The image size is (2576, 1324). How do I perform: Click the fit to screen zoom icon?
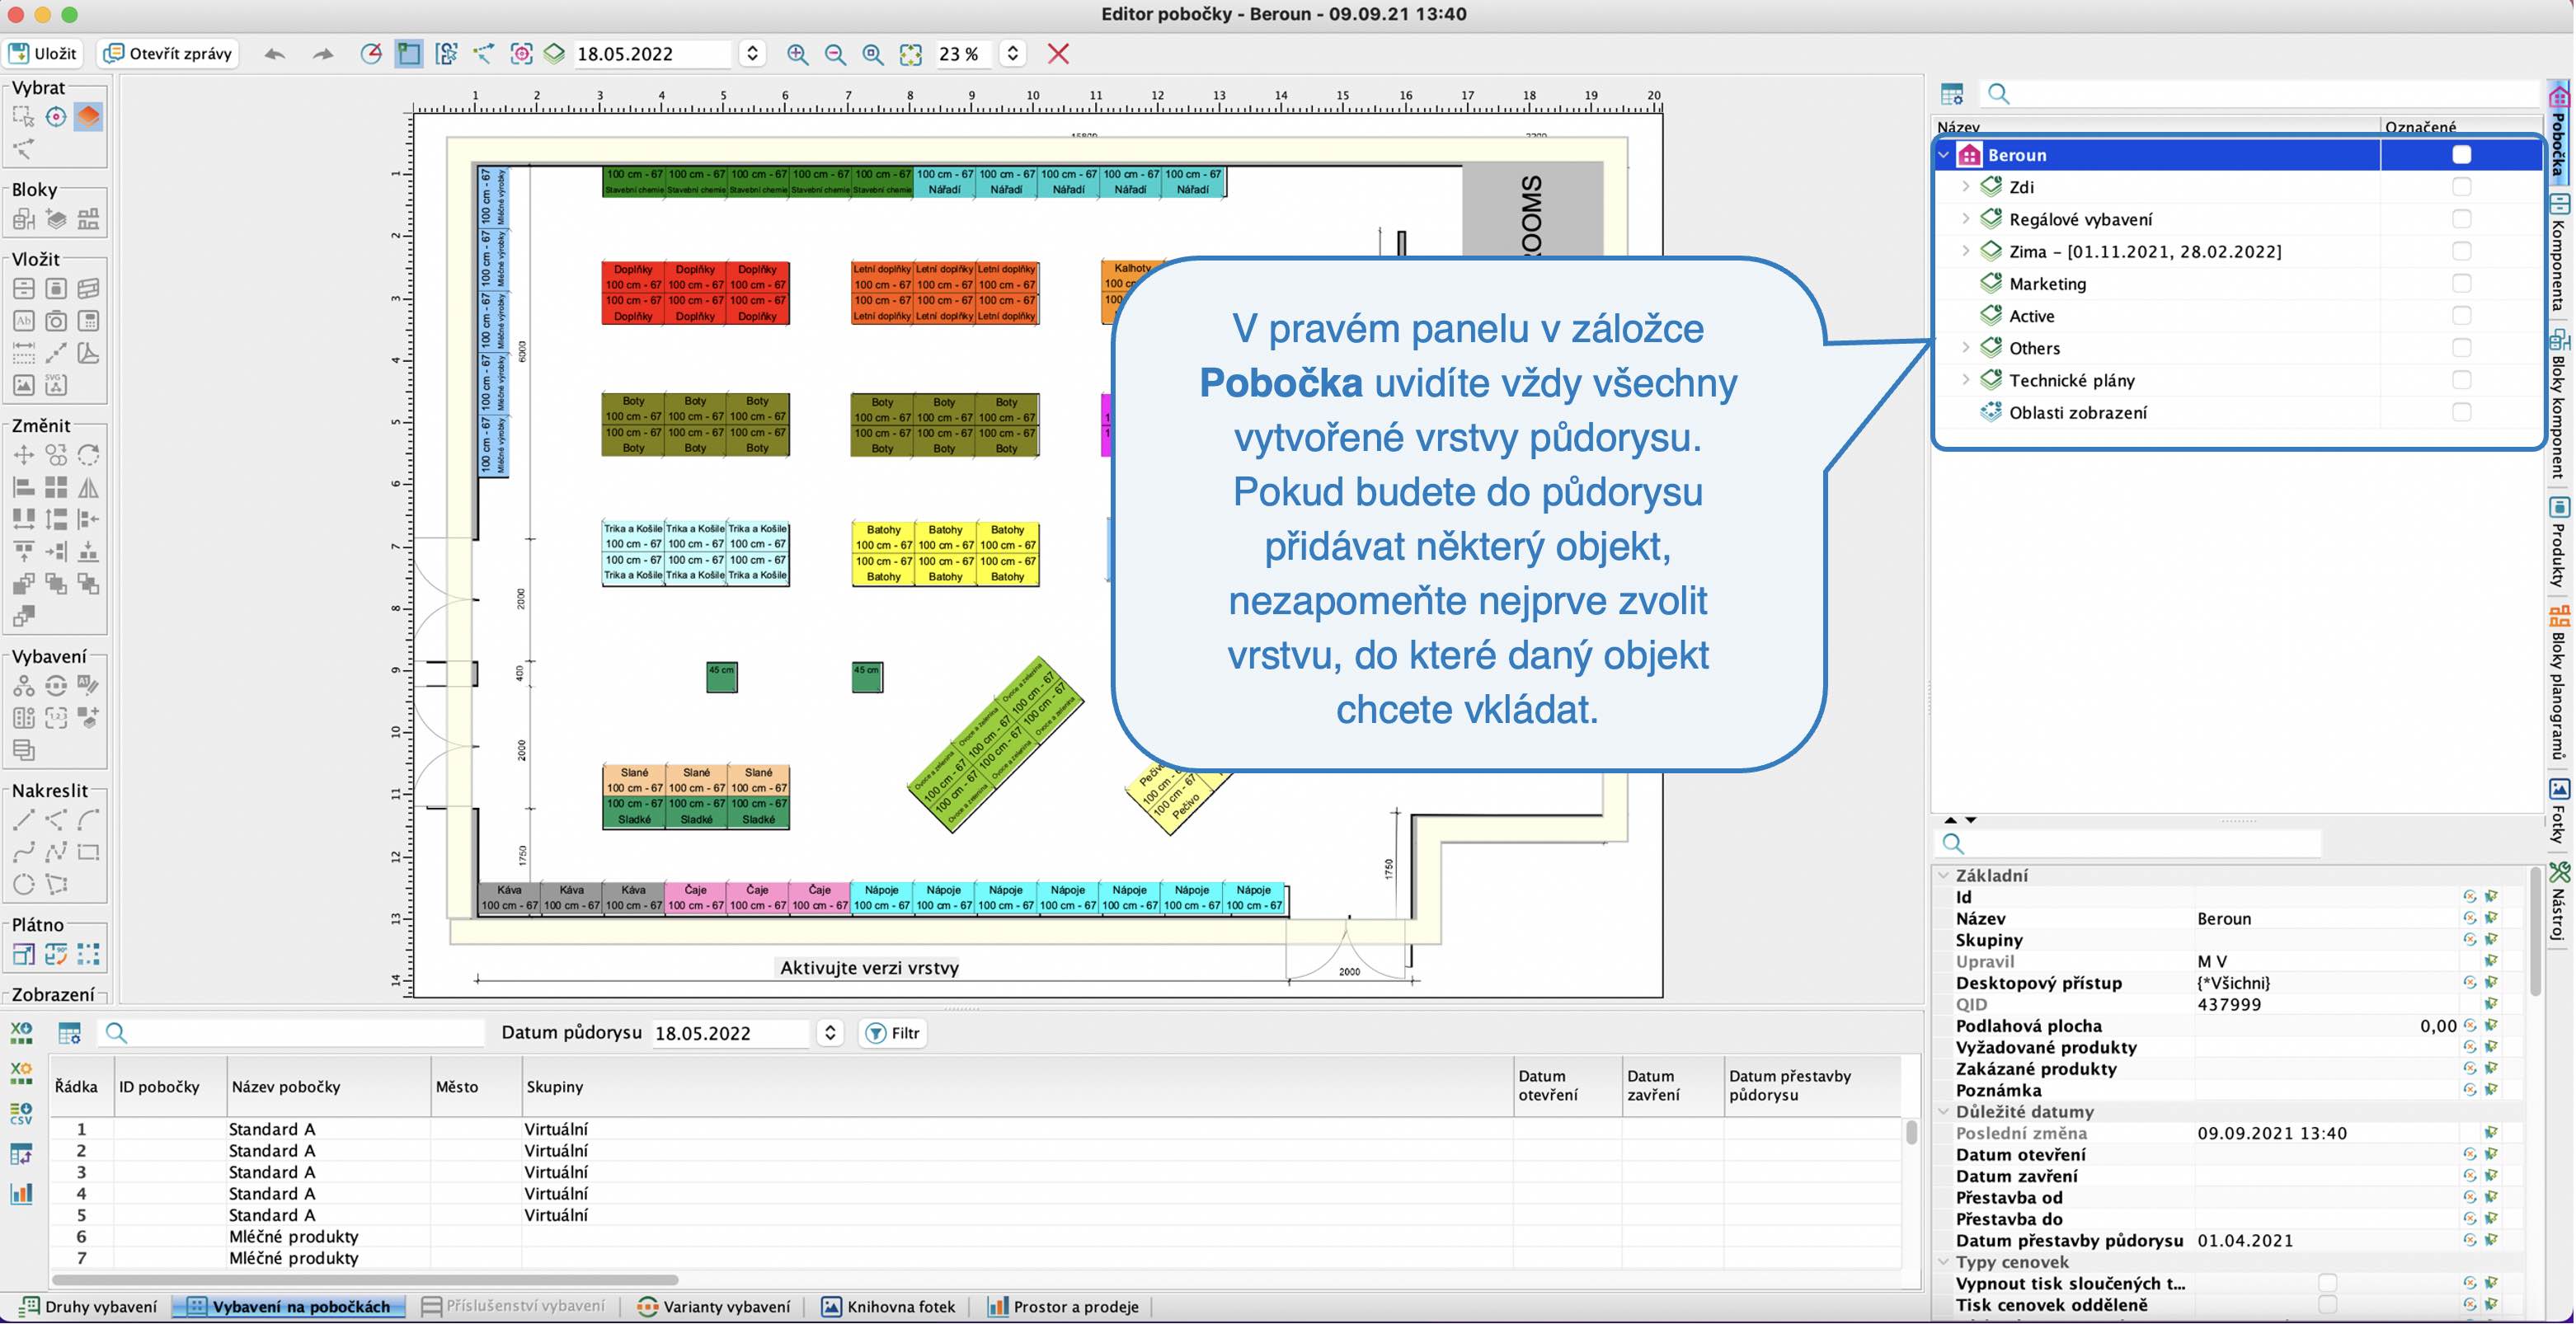[910, 54]
